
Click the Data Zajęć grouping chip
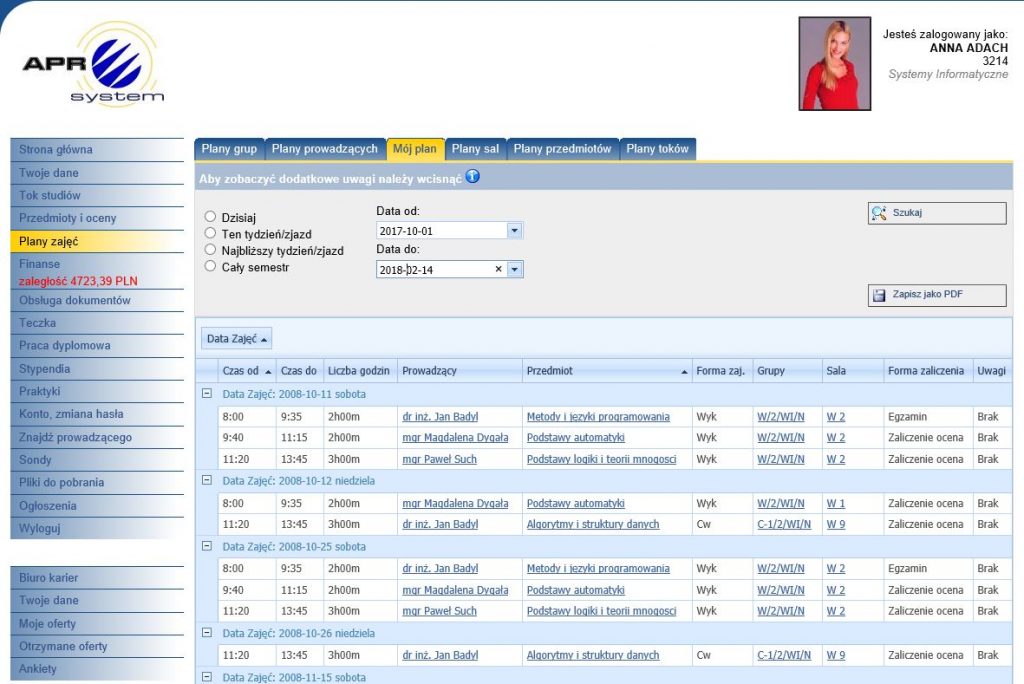pos(236,338)
